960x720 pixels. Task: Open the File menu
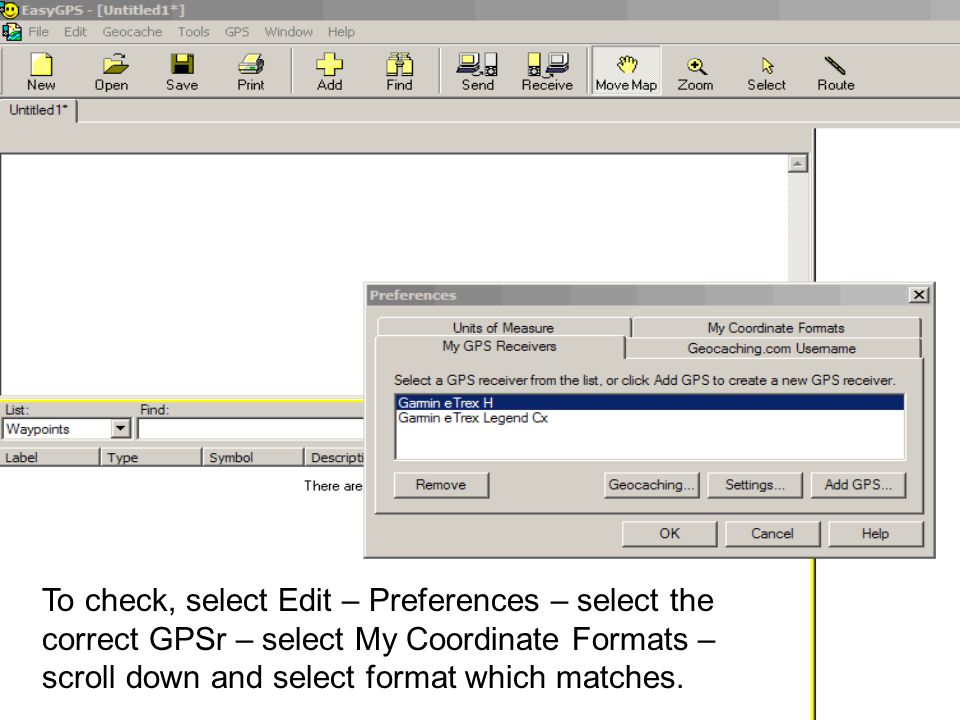[x=39, y=32]
